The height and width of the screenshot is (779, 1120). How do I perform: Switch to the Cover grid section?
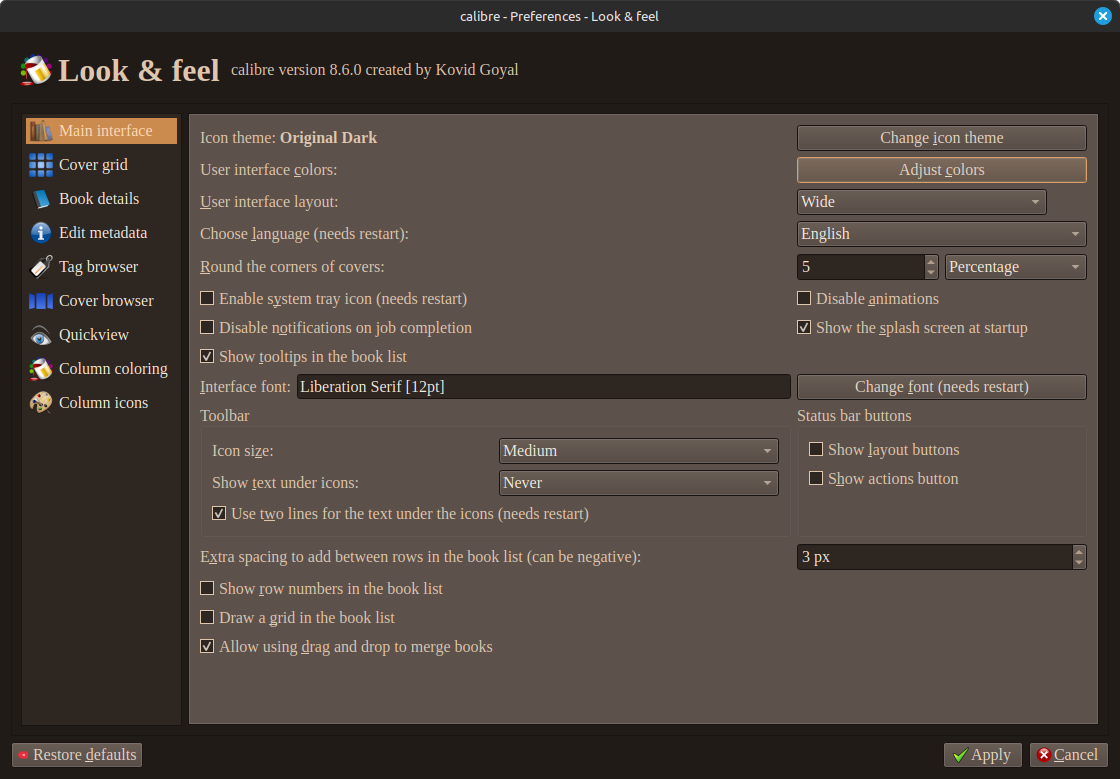101,165
